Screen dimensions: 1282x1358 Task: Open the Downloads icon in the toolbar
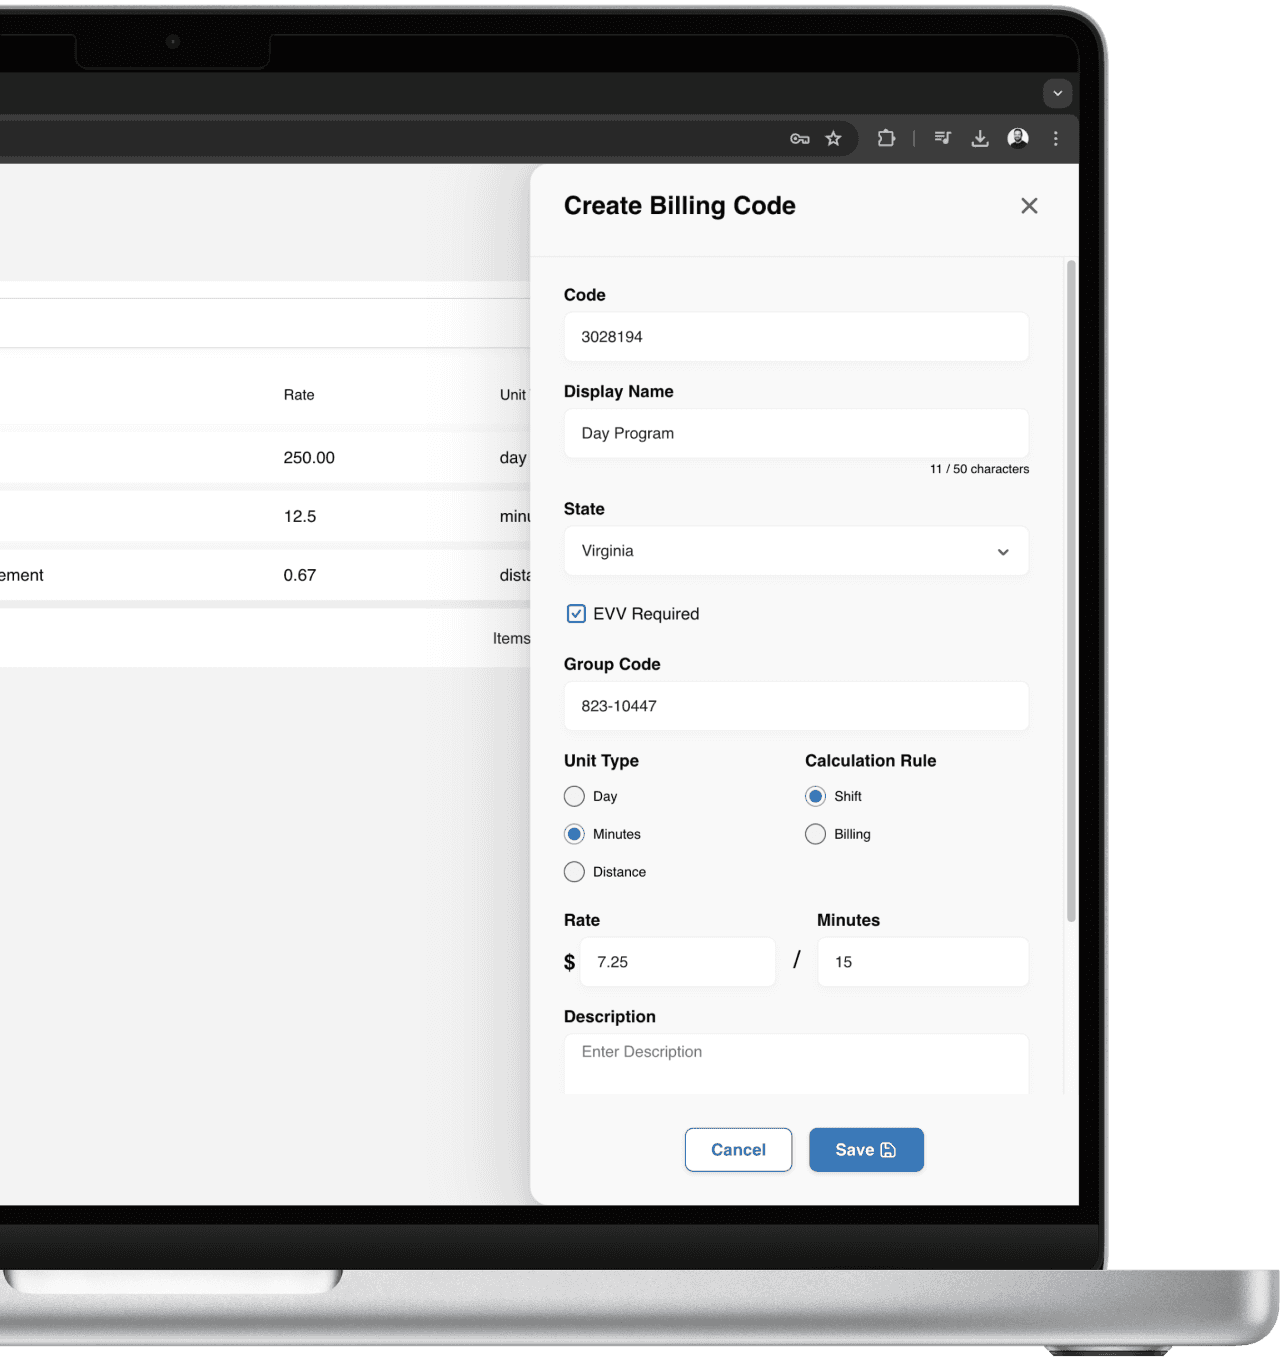click(979, 138)
